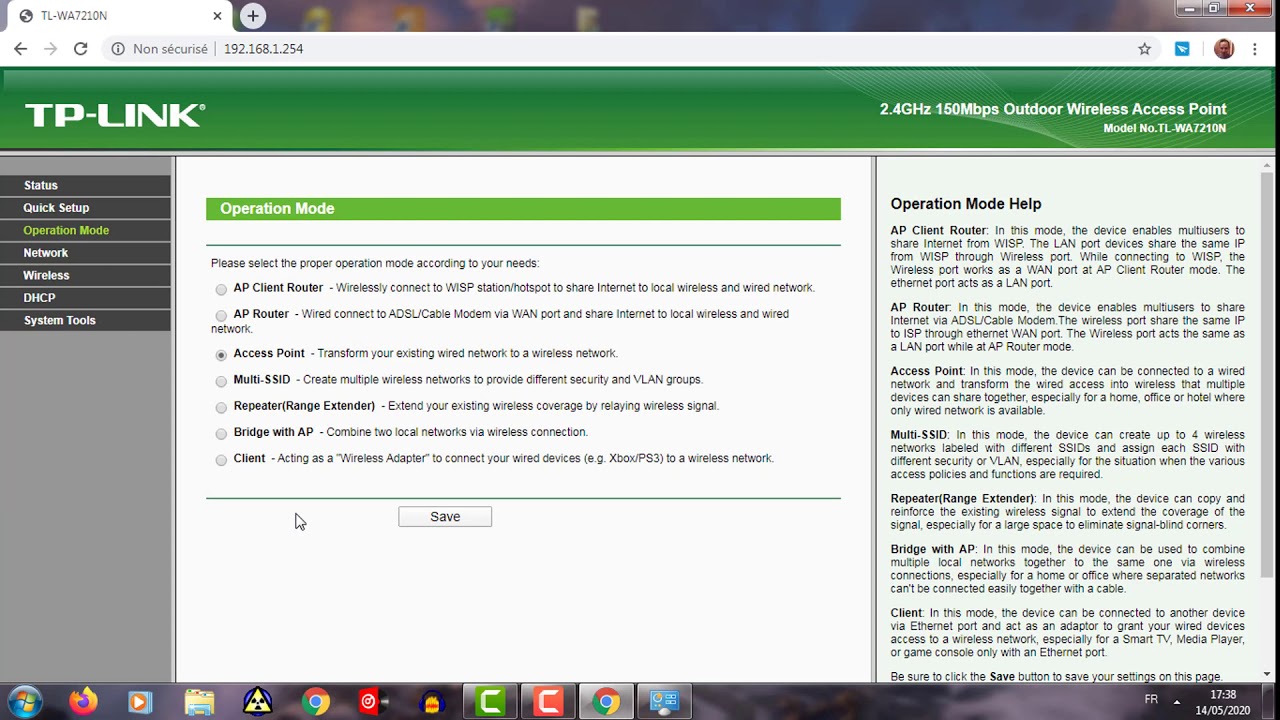View site info for Non sécurisé warning
This screenshot has width=1280, height=720.
[x=160, y=48]
